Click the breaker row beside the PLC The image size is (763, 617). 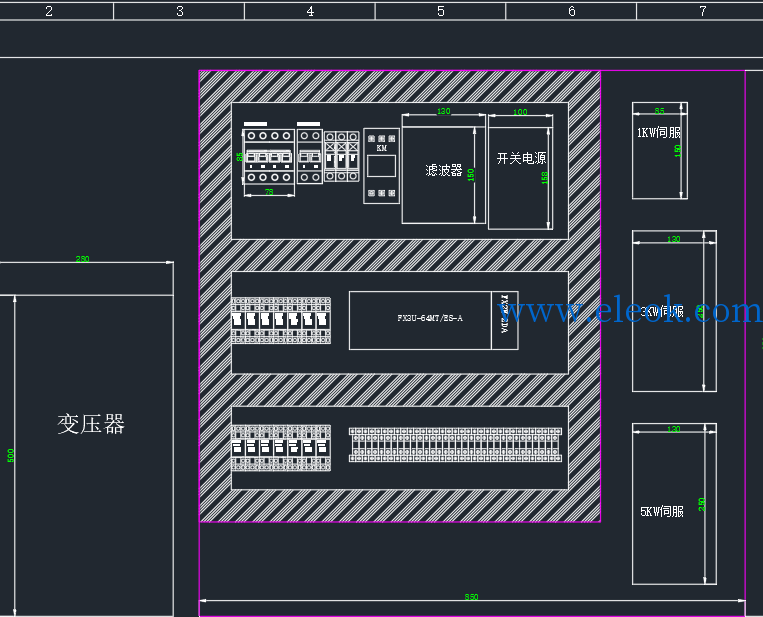click(281, 321)
